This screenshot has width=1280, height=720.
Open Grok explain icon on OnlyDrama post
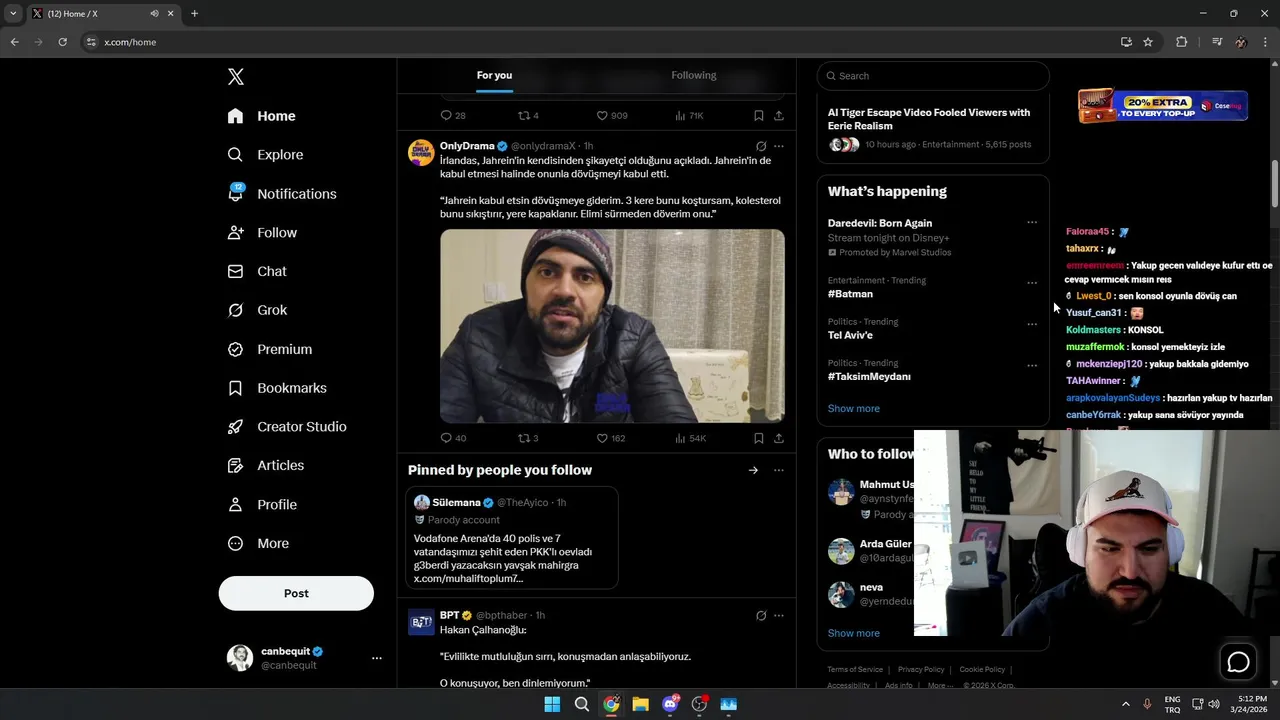(x=761, y=146)
